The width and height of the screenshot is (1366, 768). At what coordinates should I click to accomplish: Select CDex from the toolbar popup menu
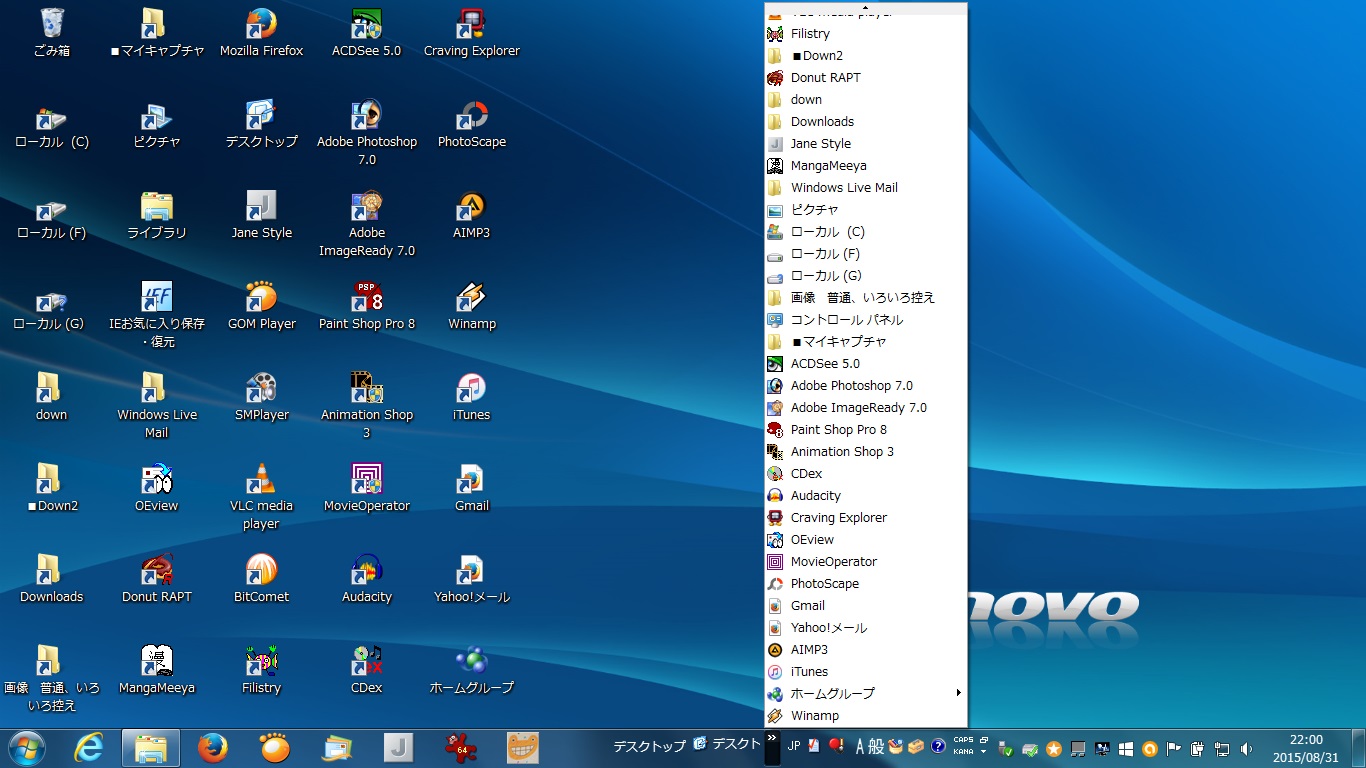coord(806,474)
